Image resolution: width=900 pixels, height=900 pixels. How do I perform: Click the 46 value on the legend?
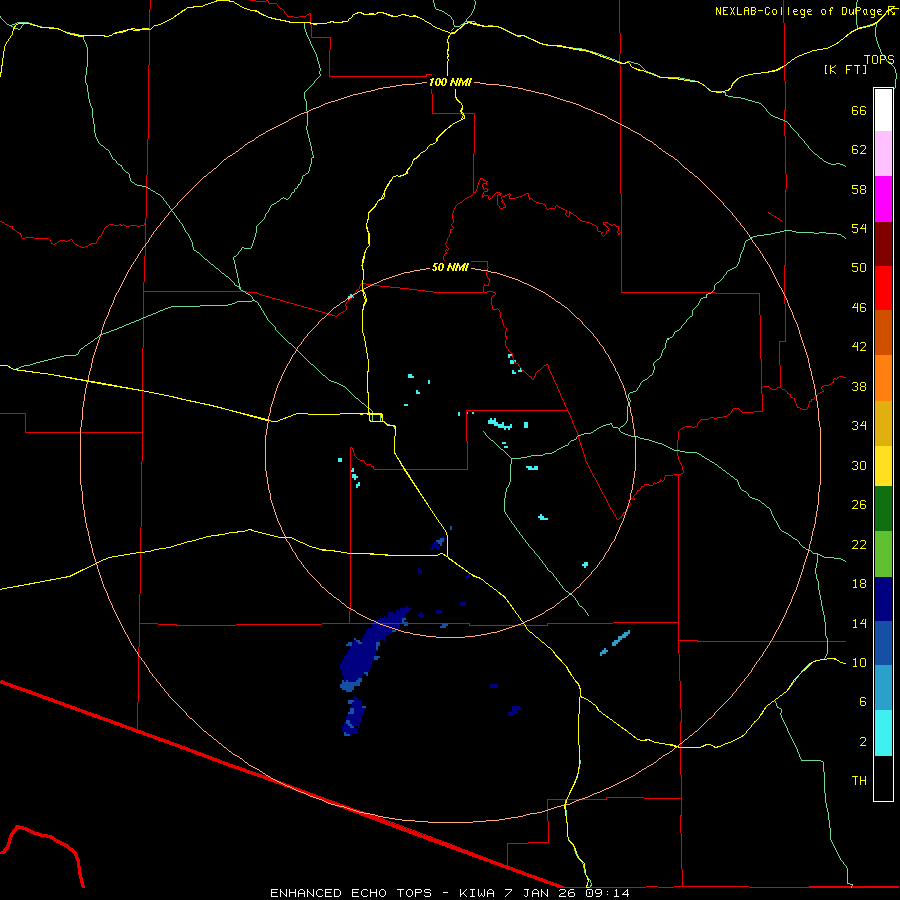[x=859, y=308]
